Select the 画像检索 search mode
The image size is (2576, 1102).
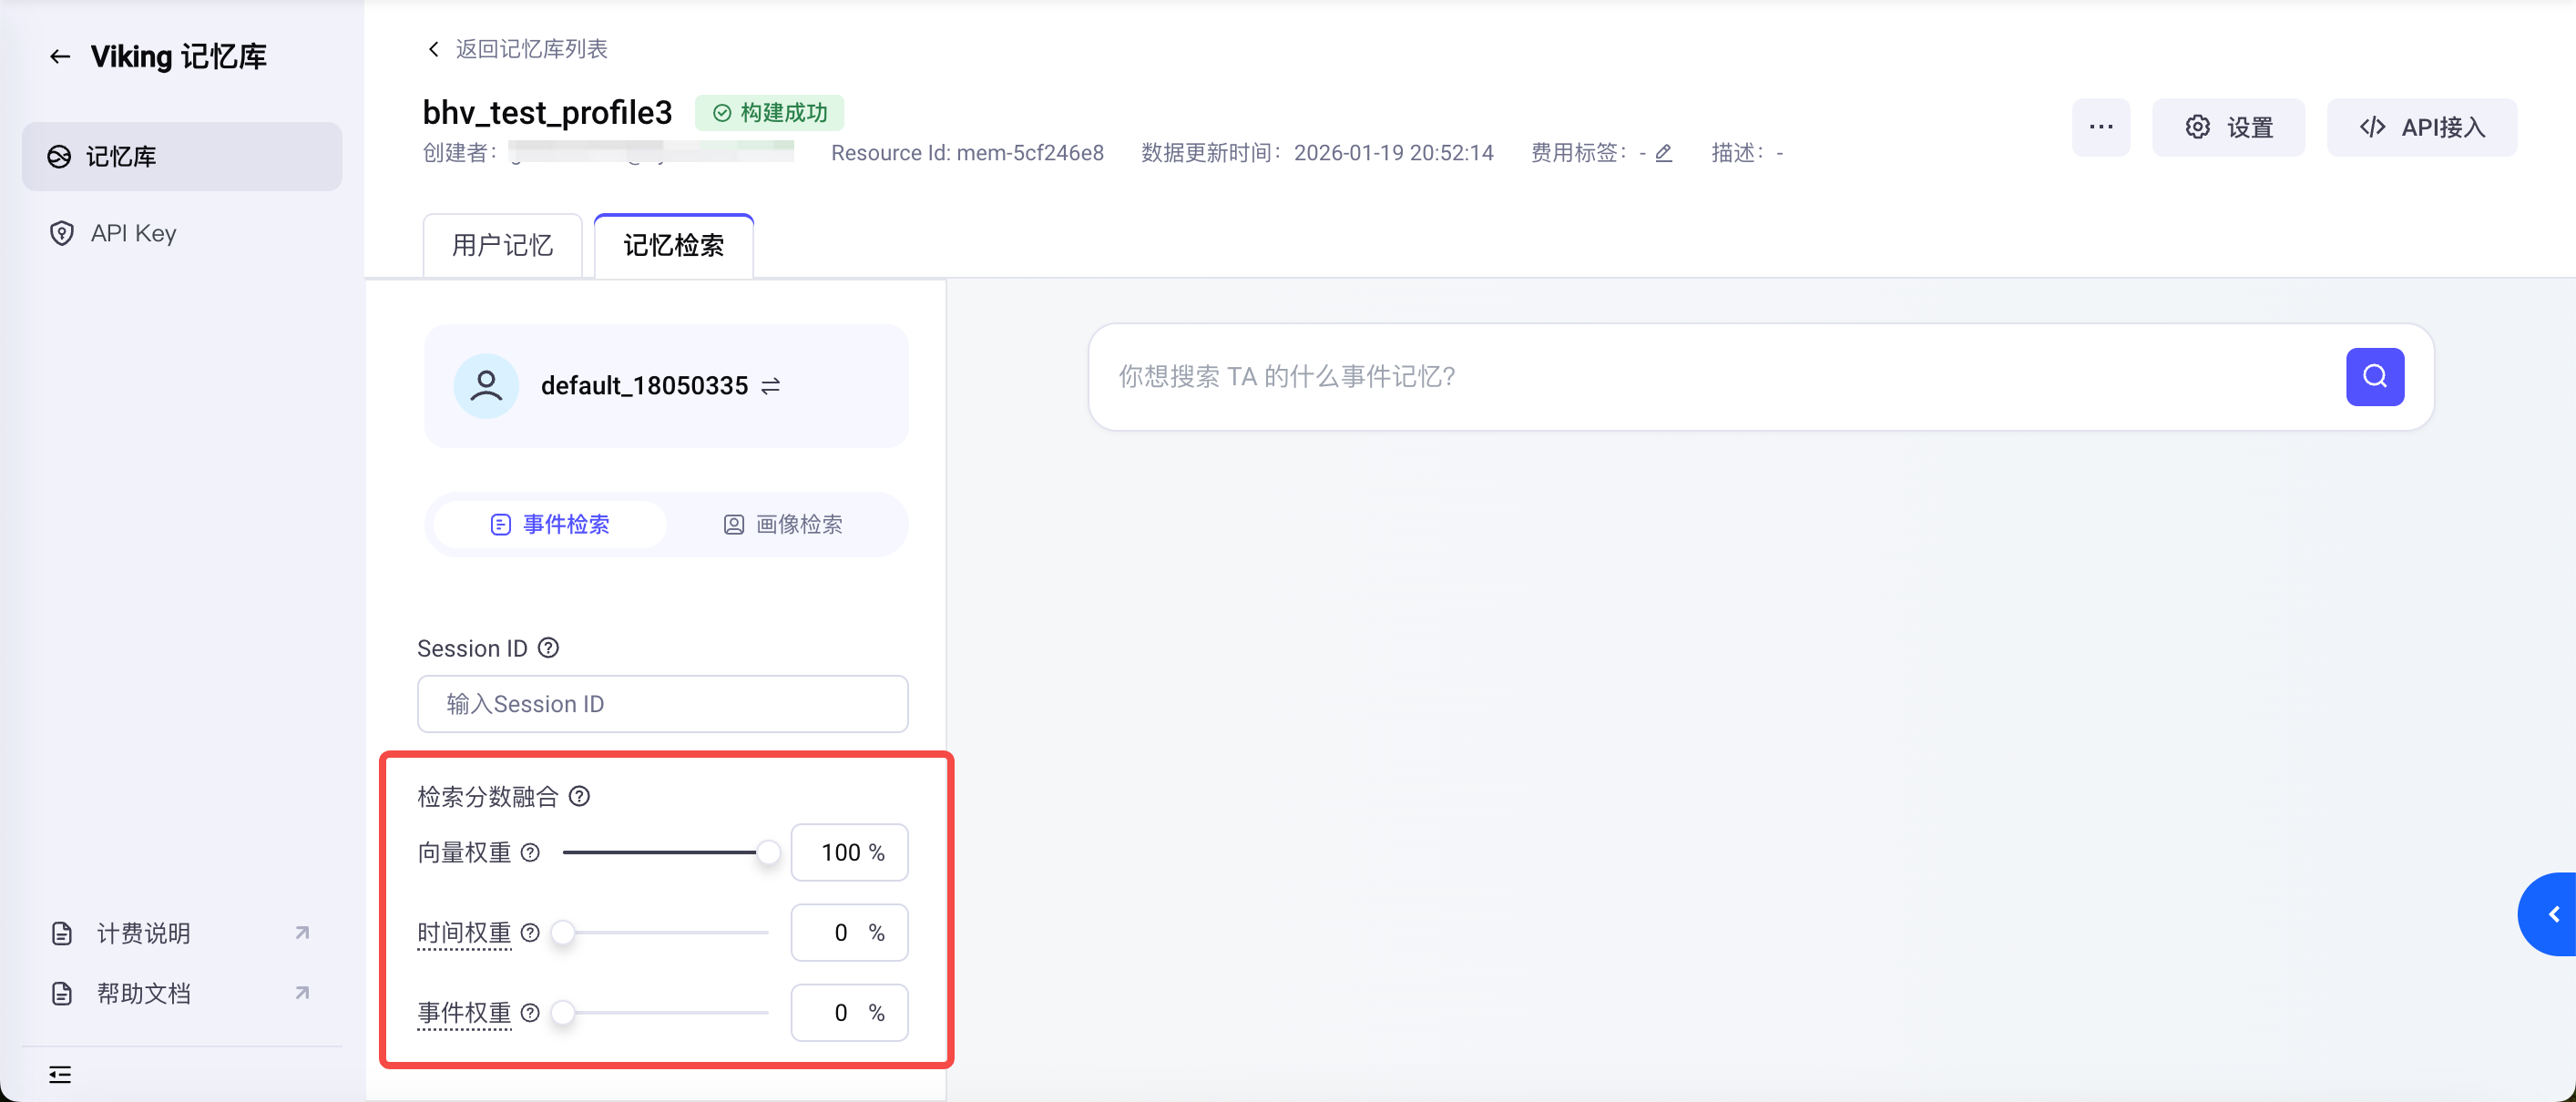click(783, 524)
